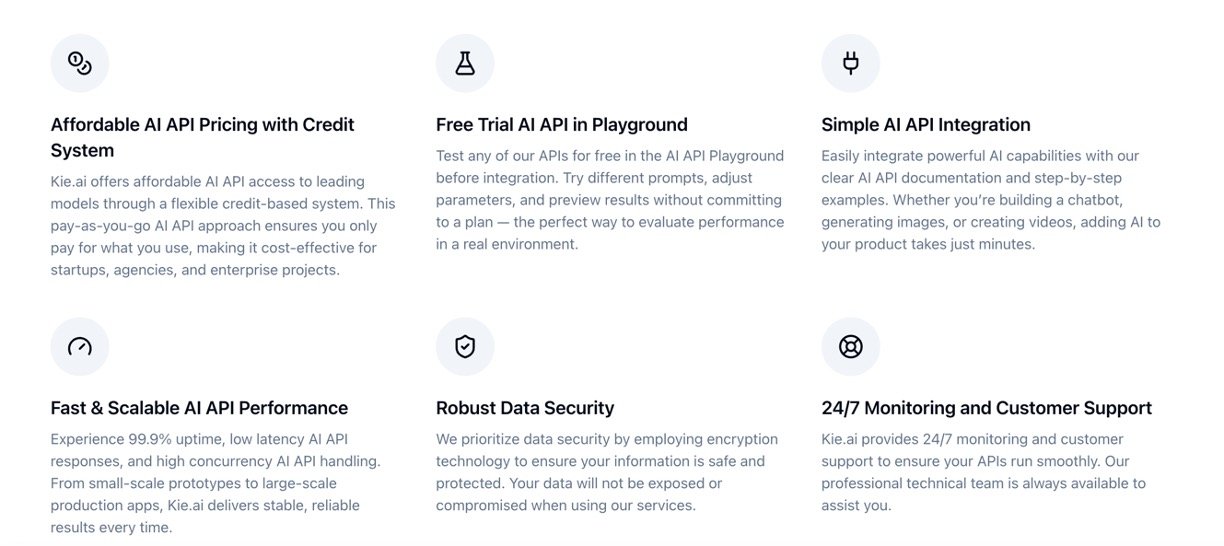
Task: Click Fast & Scalable AI API Performance heading
Action: (199, 408)
